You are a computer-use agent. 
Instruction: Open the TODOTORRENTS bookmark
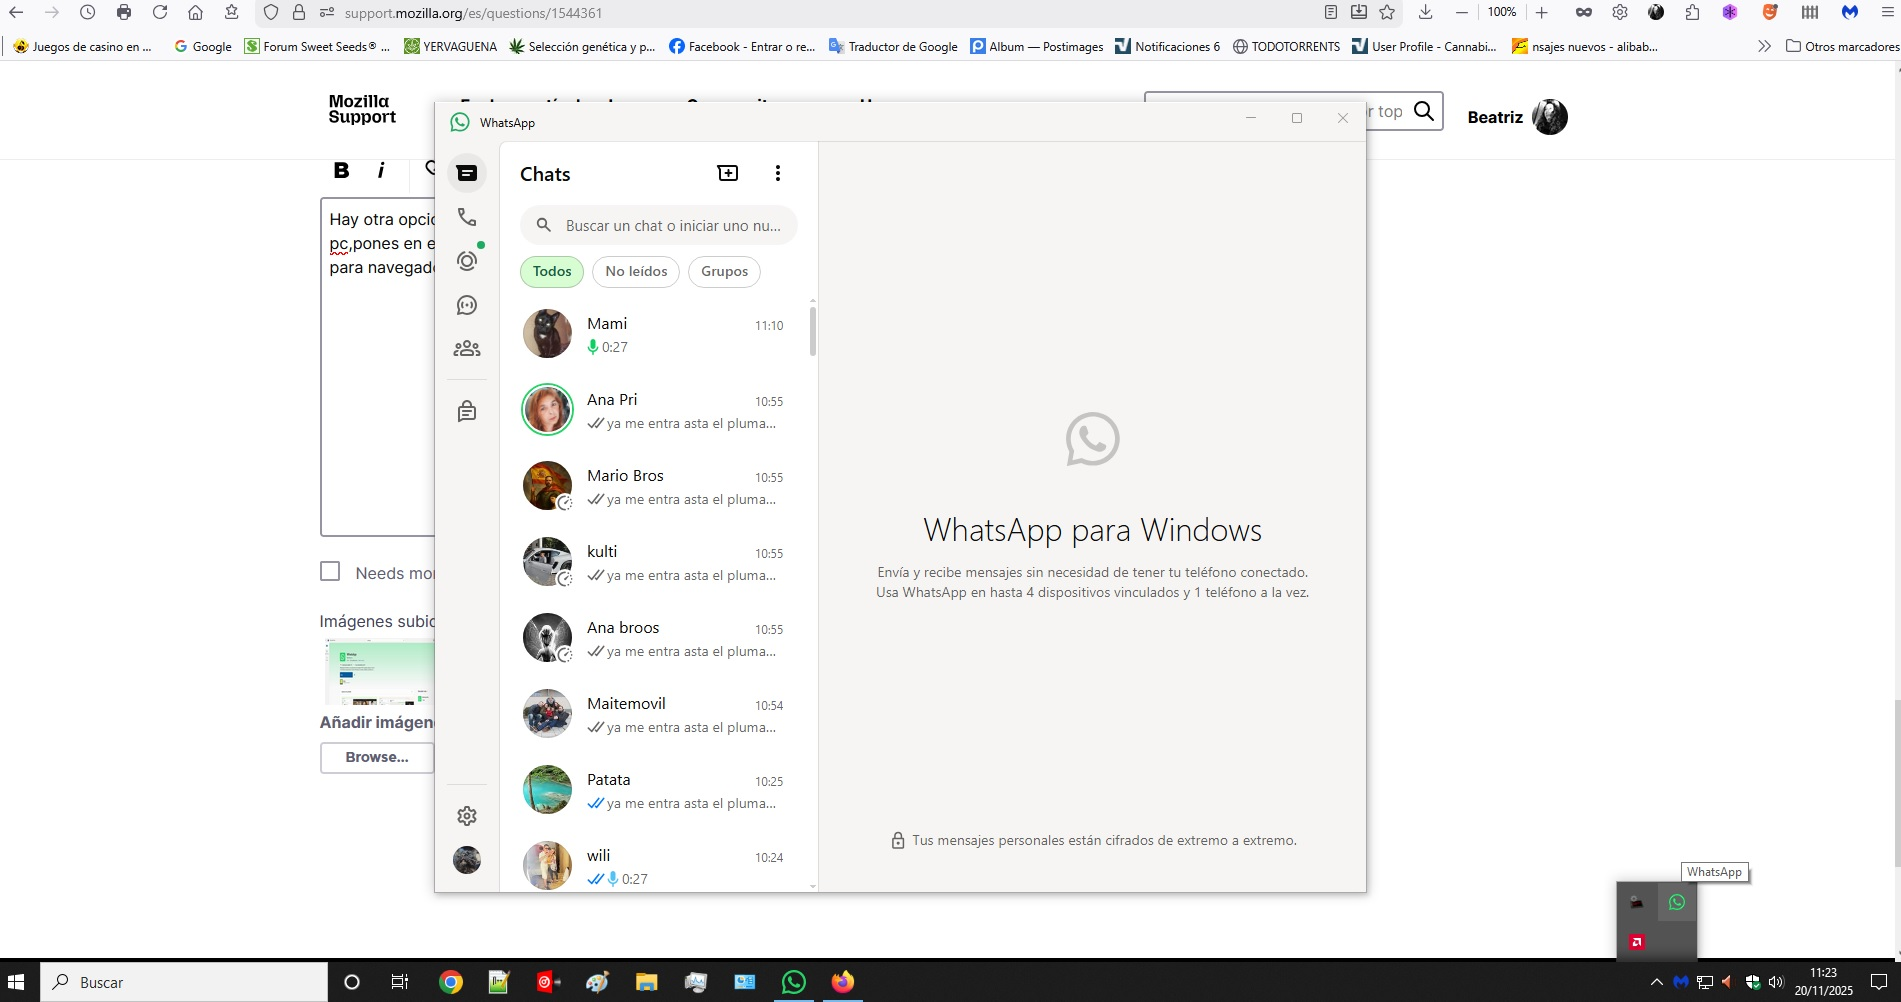(1286, 46)
